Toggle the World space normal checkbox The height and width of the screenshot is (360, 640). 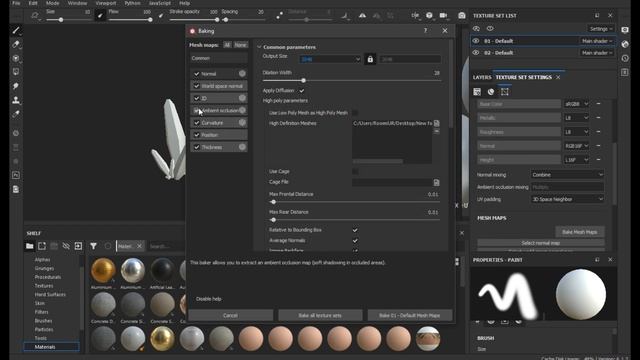coord(196,86)
